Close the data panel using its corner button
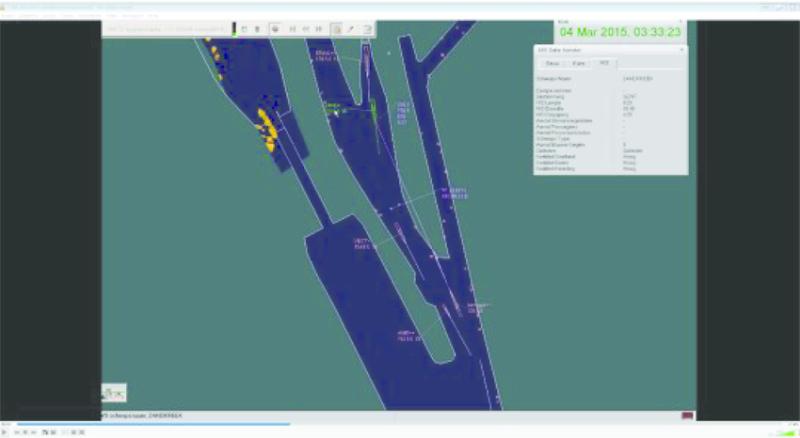The height and width of the screenshot is (438, 800). pyautogui.click(x=681, y=49)
